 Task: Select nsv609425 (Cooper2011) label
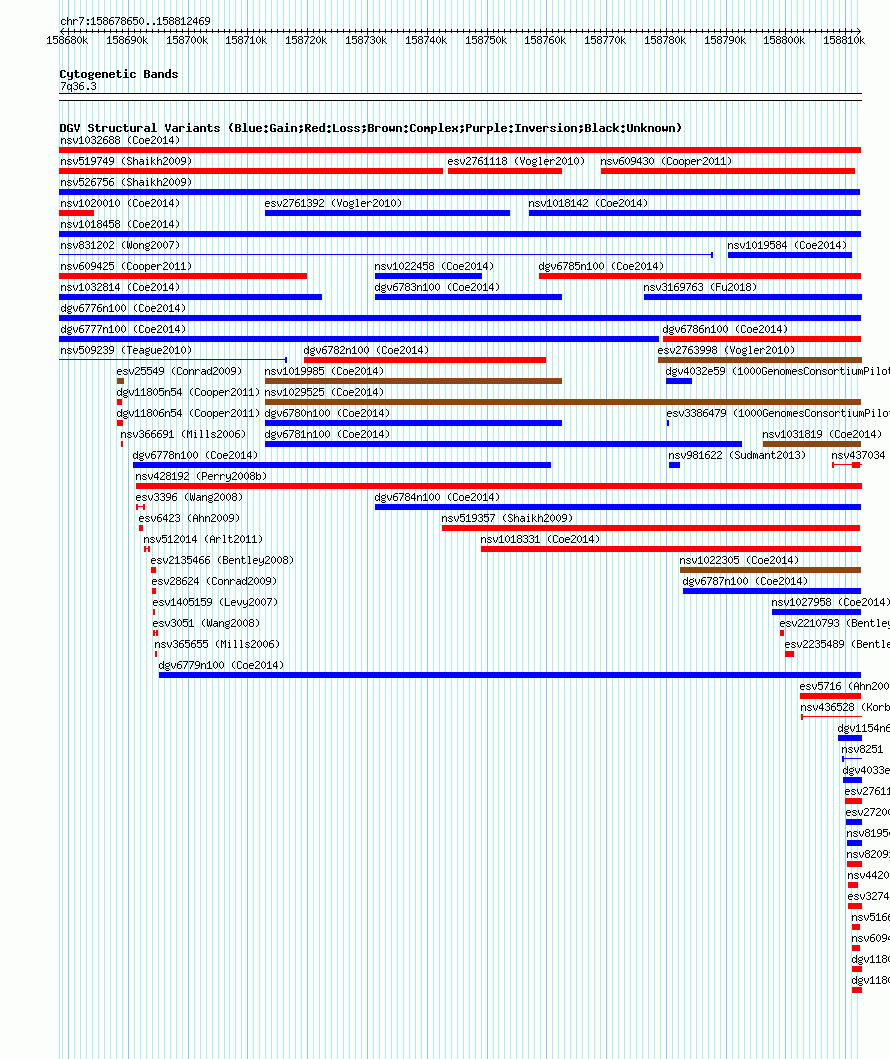126,266
